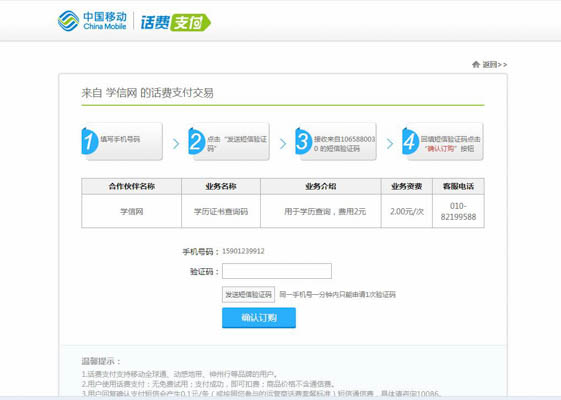This screenshot has height=400, width=561.
Task: Click the home icon beside 返回
Action: [x=476, y=64]
